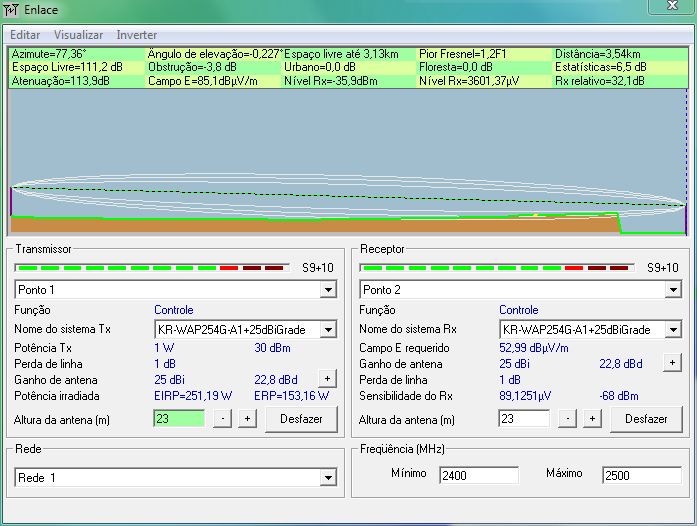Click the transmitter antenna gain plus button
The height and width of the screenshot is (526, 697).
(x=327, y=378)
